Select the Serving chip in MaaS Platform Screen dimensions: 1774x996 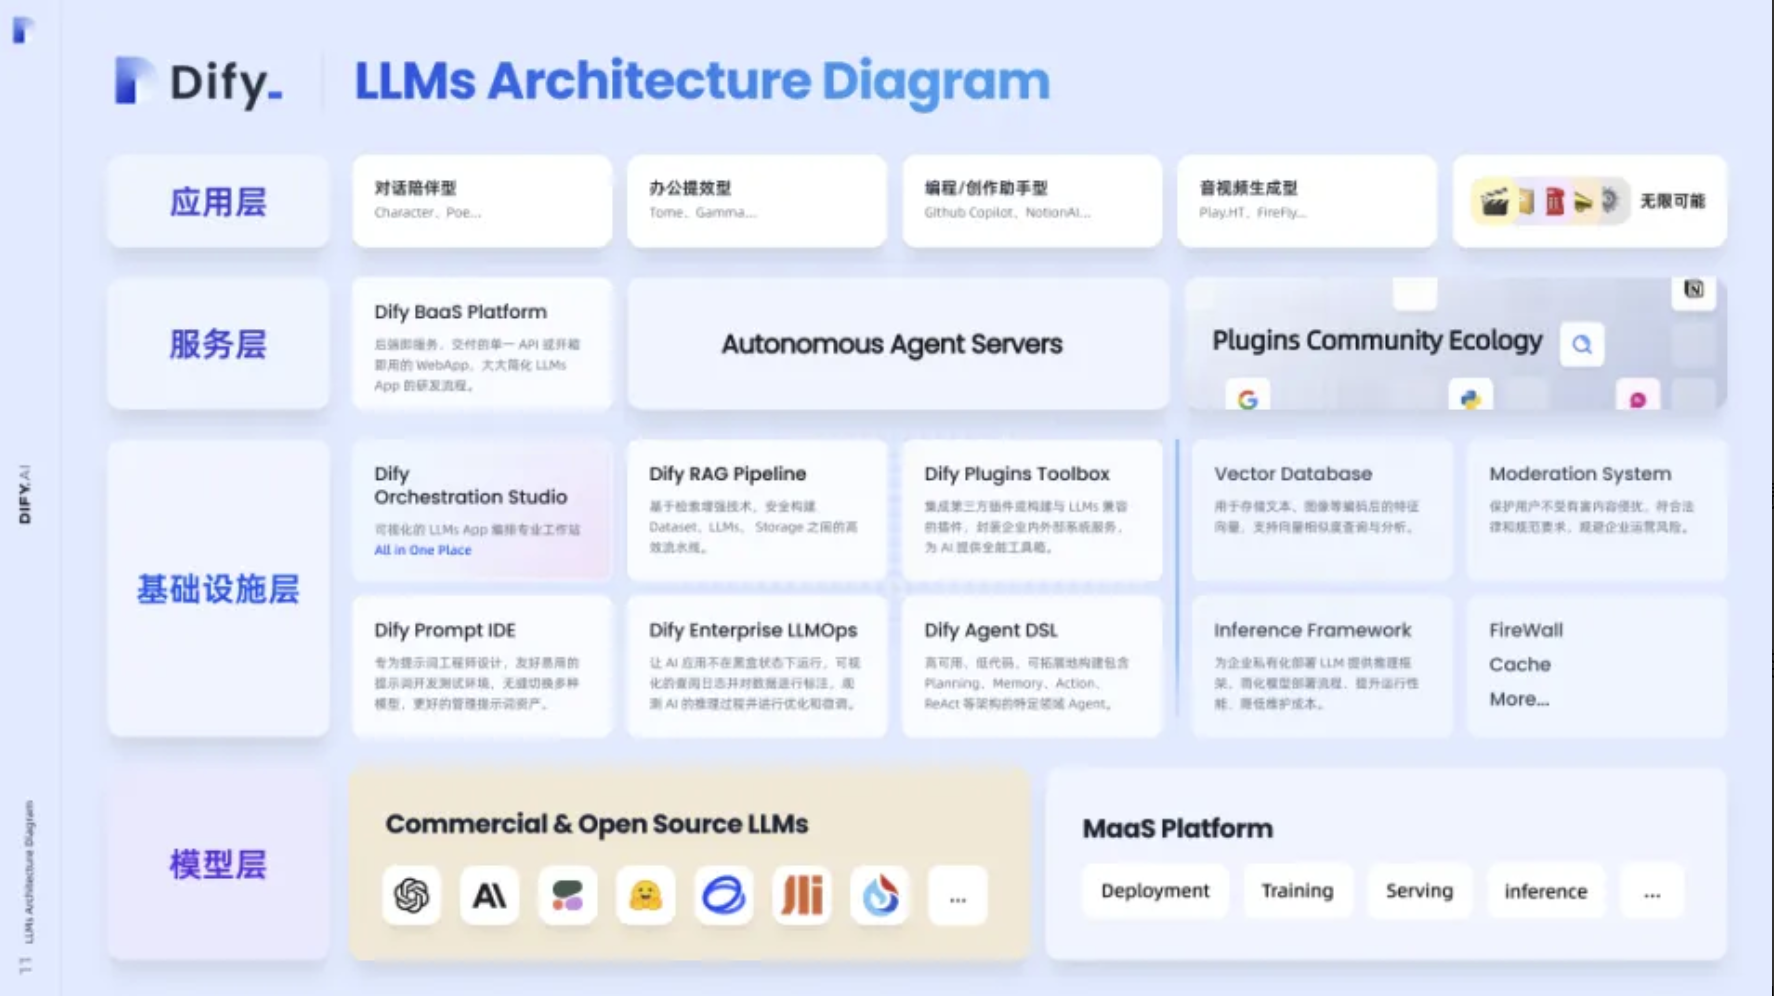pos(1419,891)
